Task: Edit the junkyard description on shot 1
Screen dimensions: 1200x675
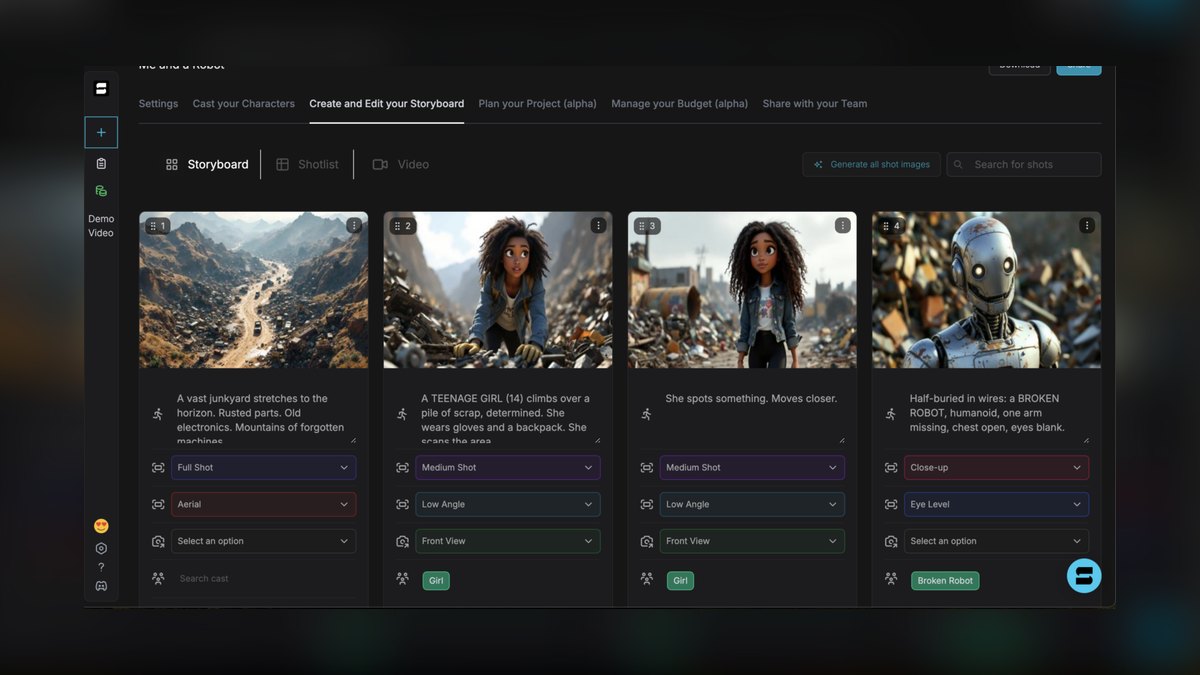Action: point(264,417)
